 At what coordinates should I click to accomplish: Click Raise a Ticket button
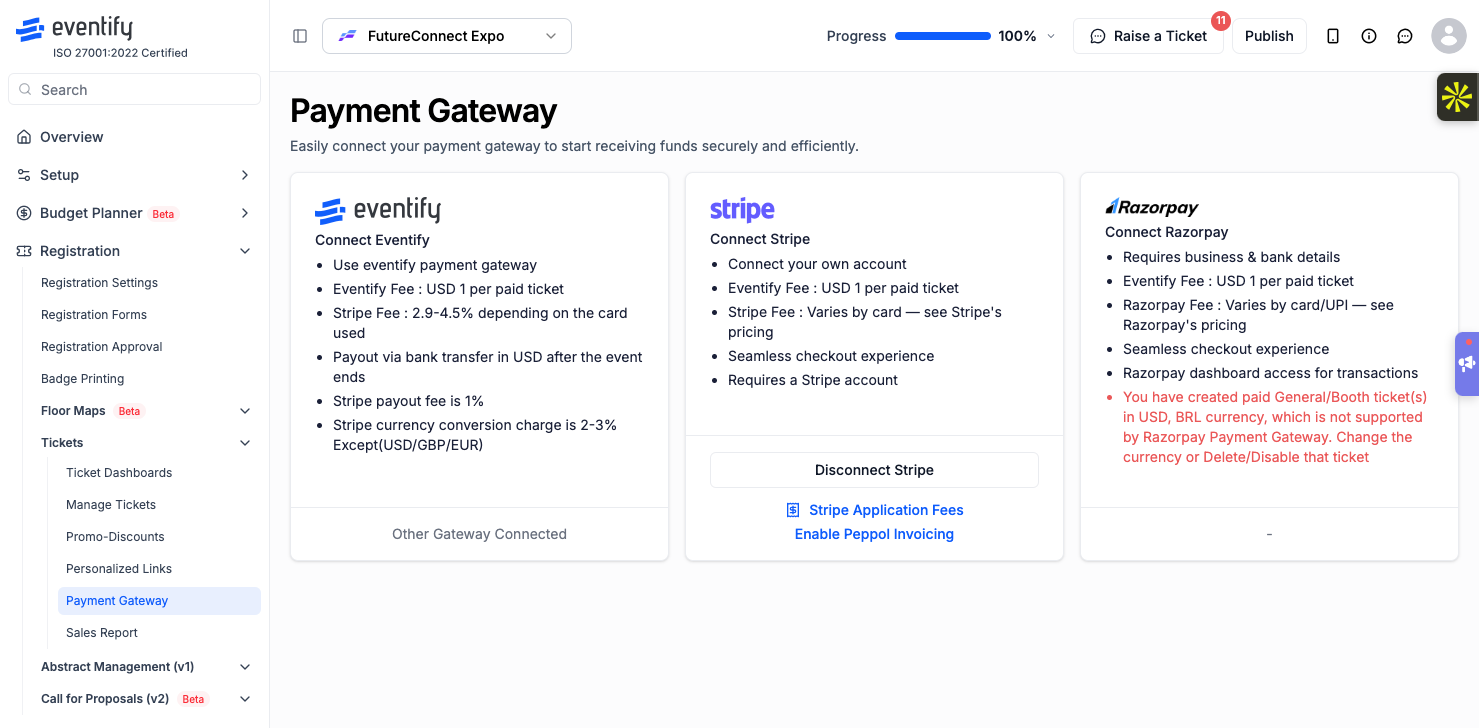pos(1148,36)
